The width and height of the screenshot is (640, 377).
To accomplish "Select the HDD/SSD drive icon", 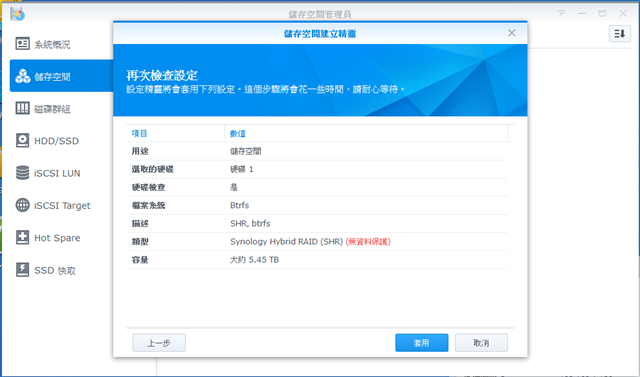I will 22,140.
